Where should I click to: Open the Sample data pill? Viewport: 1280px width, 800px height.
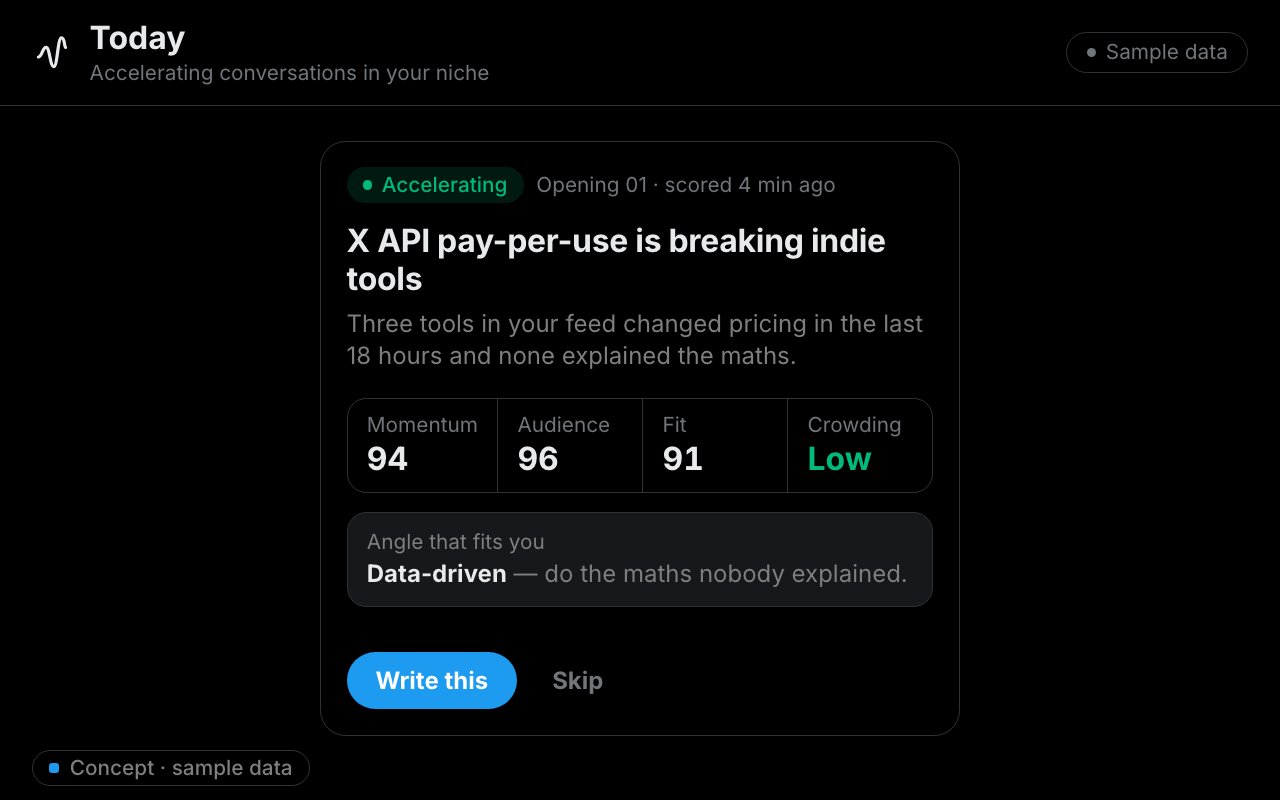1157,53
